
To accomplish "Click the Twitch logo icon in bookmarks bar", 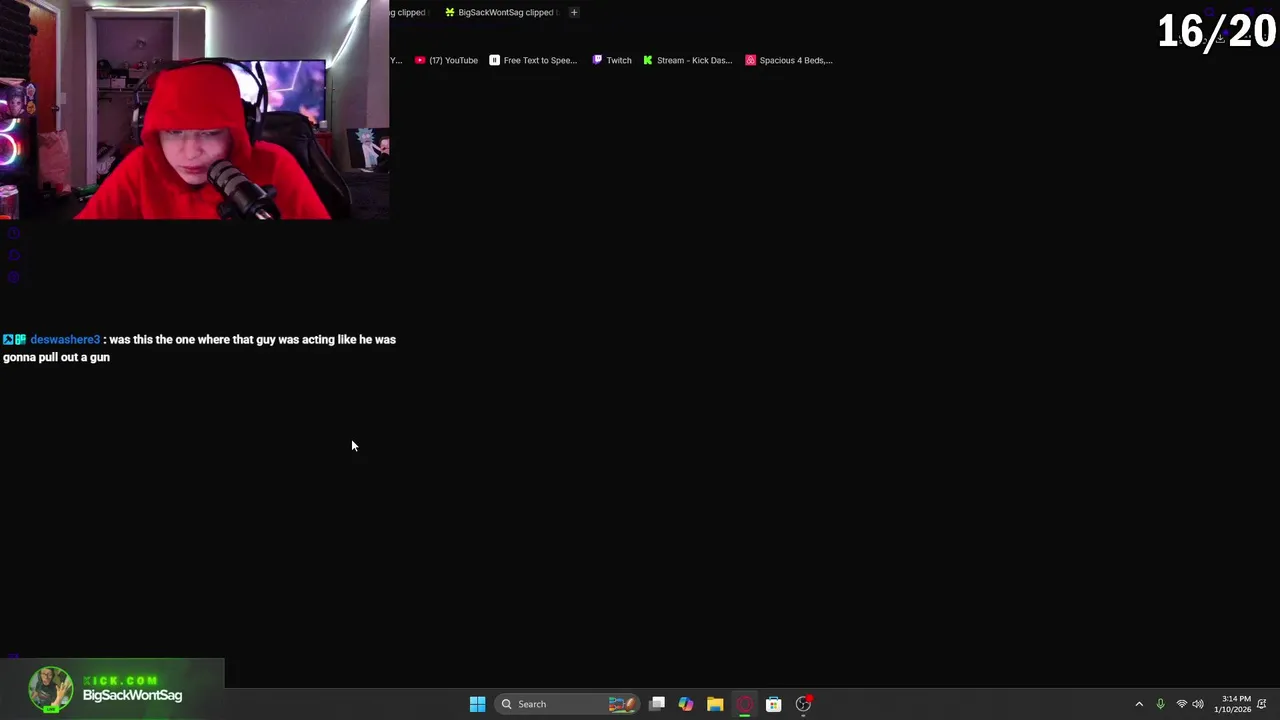I will [597, 60].
